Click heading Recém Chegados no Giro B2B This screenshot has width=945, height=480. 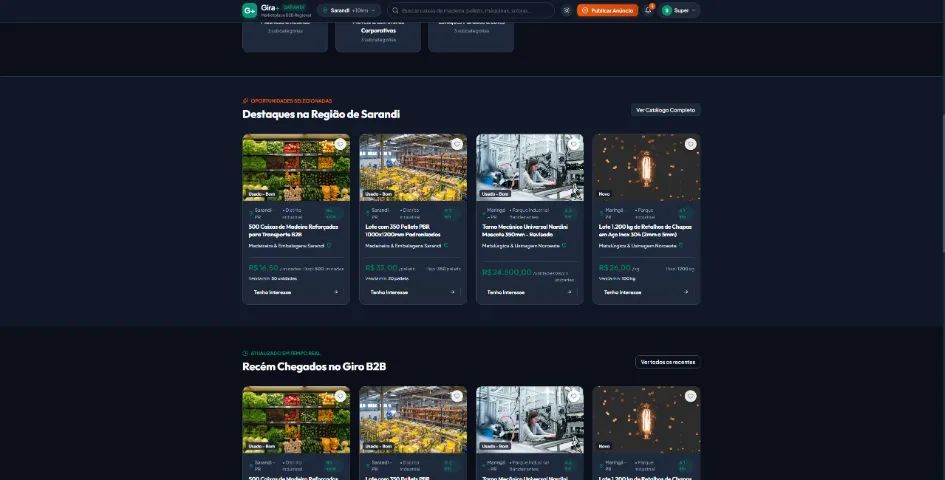314,367
